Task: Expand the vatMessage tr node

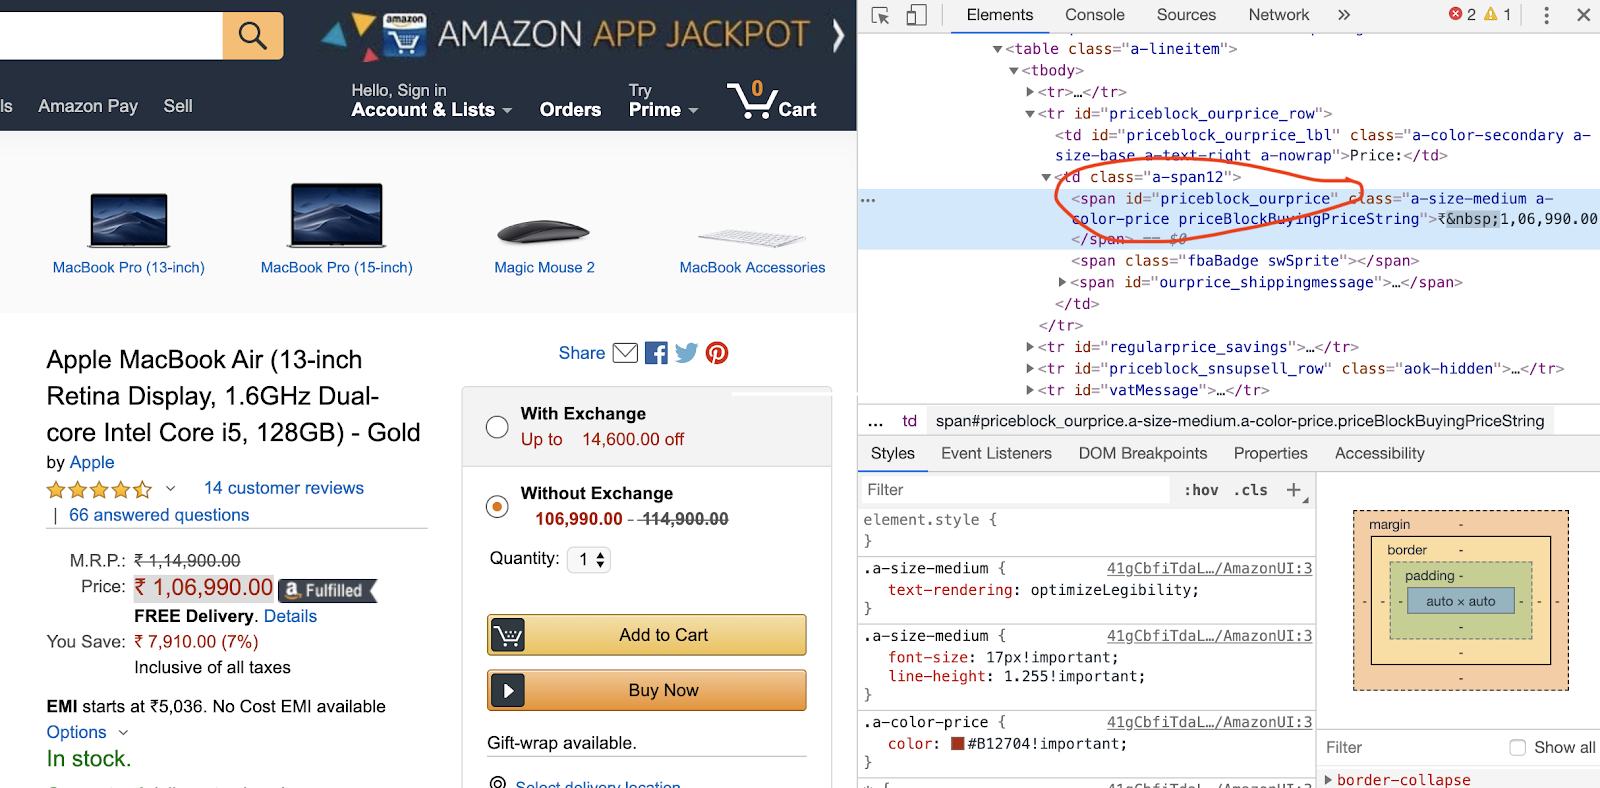Action: 1030,390
